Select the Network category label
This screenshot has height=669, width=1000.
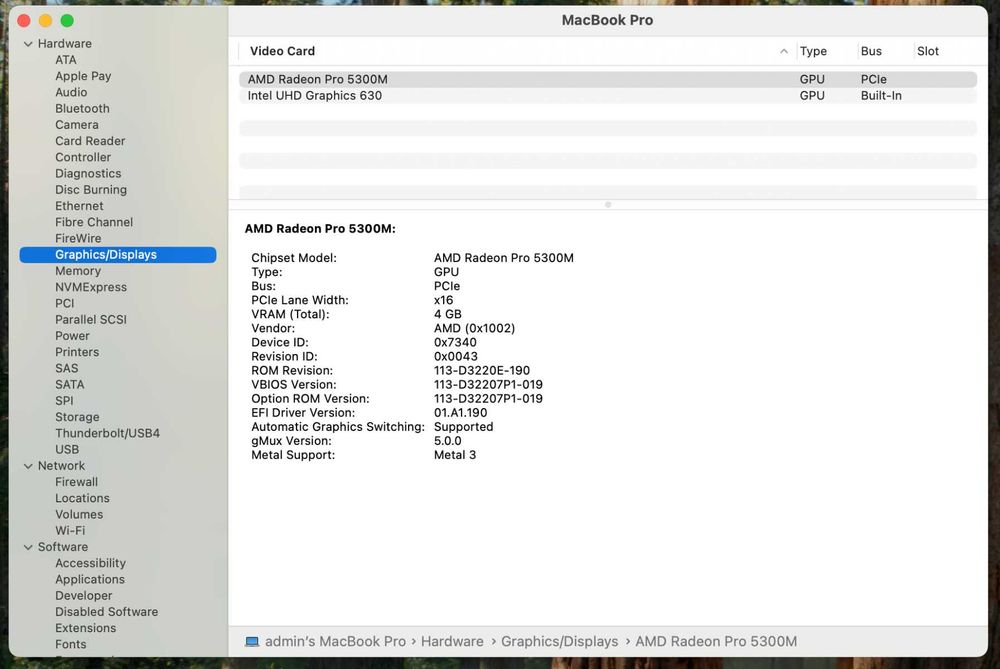coord(61,466)
